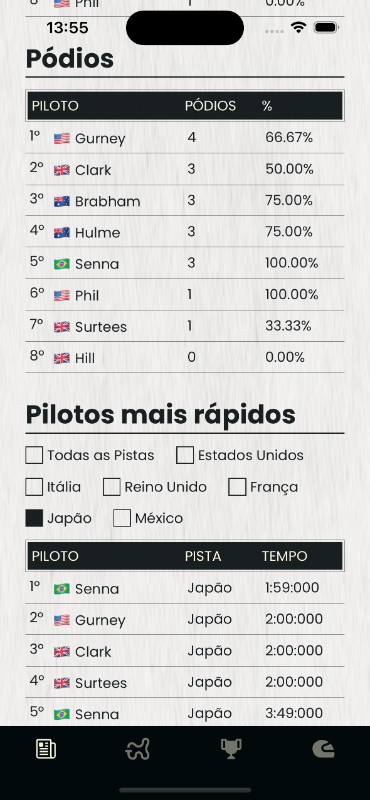Select the PÓDIOS column header
370x800 pixels.
click(210, 106)
